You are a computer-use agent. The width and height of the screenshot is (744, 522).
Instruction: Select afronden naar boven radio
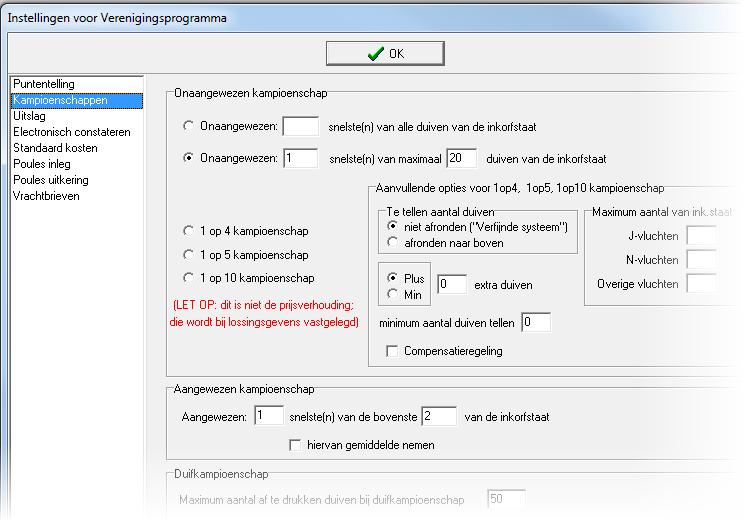click(x=392, y=242)
